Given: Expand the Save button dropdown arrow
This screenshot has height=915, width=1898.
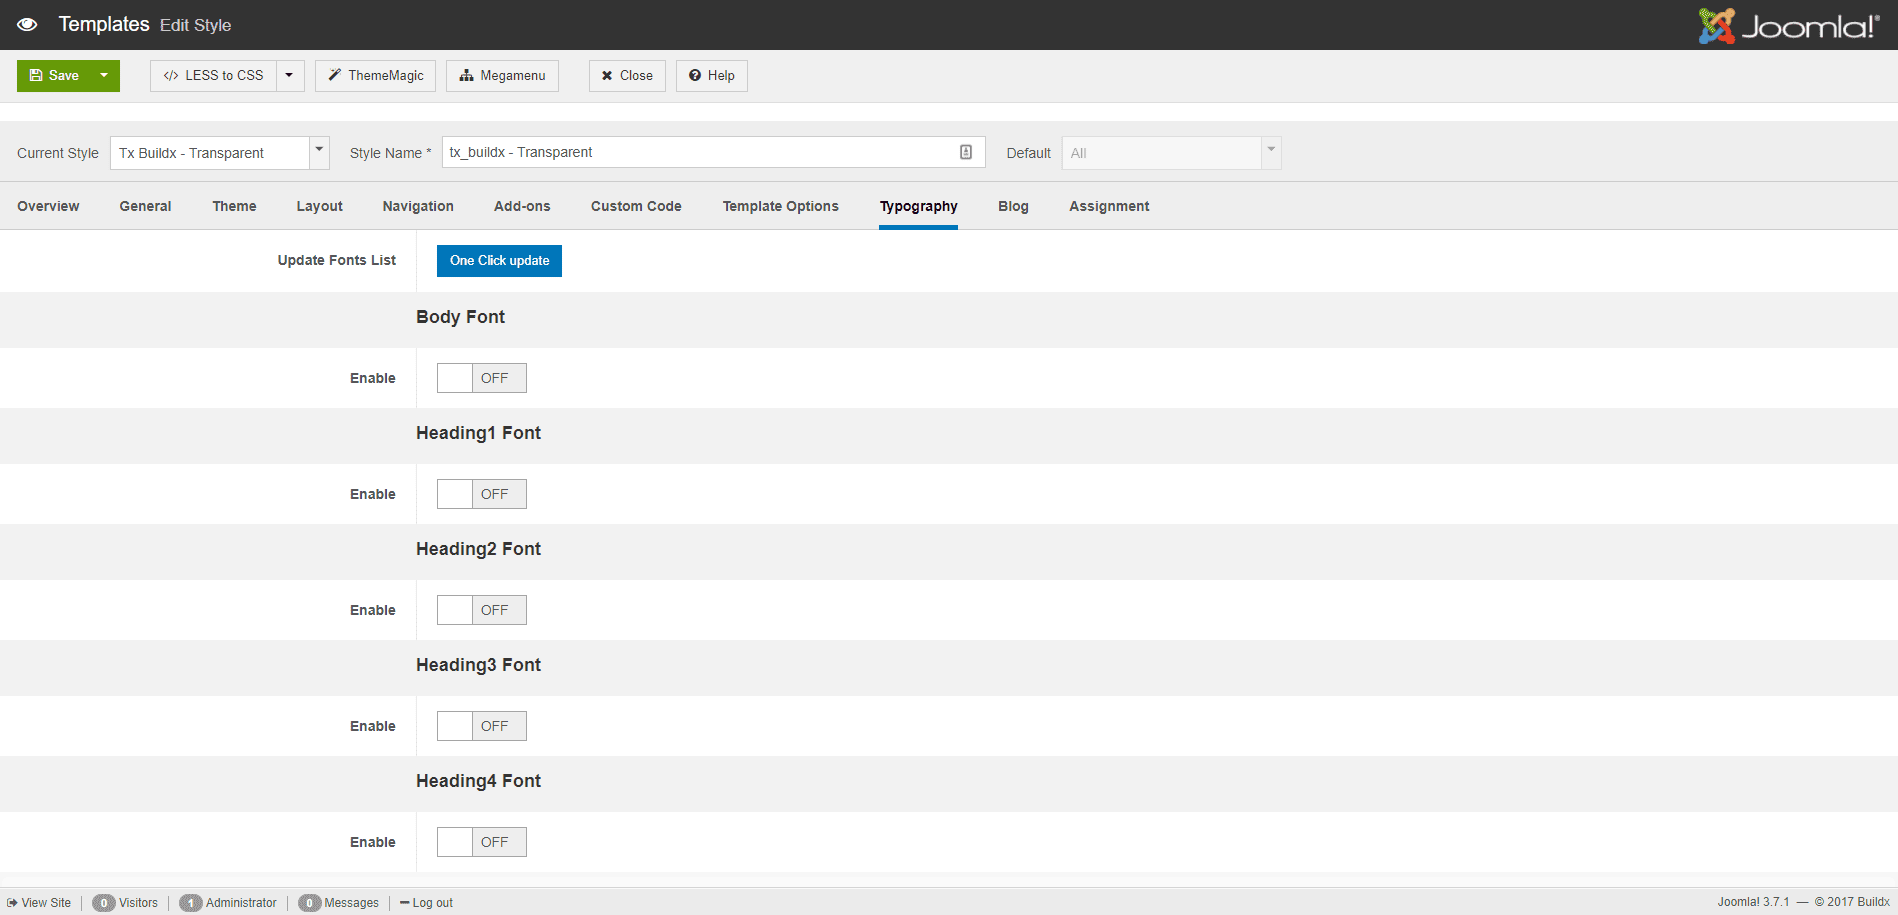Looking at the screenshot, I should tap(104, 76).
